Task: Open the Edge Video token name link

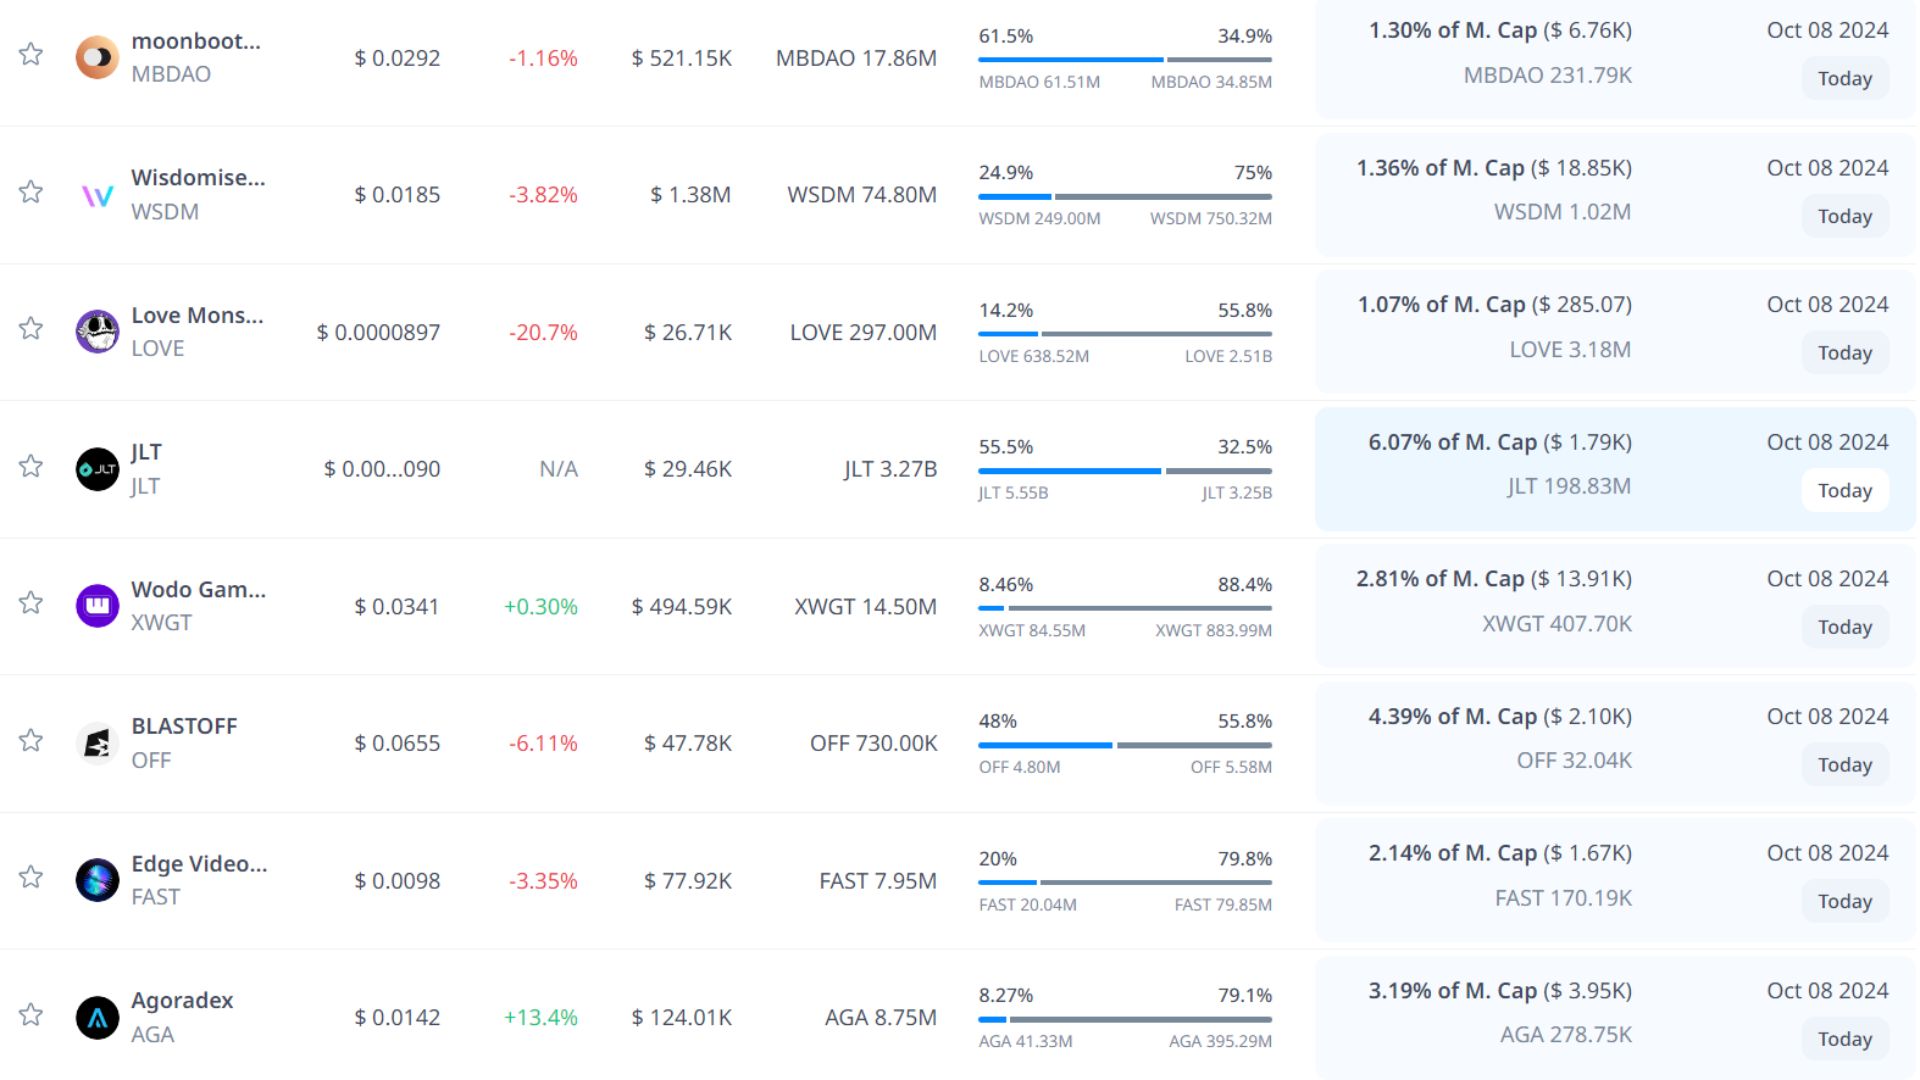Action: point(199,864)
